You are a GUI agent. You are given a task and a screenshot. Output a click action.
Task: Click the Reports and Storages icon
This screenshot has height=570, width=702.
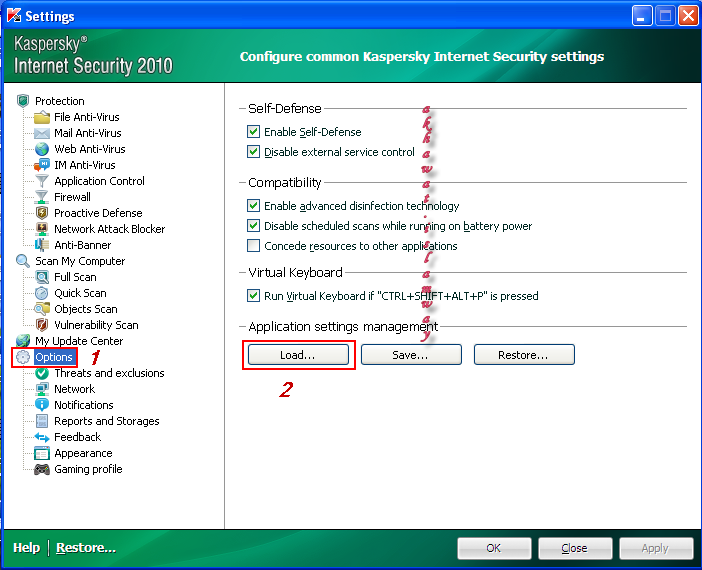[x=42, y=421]
